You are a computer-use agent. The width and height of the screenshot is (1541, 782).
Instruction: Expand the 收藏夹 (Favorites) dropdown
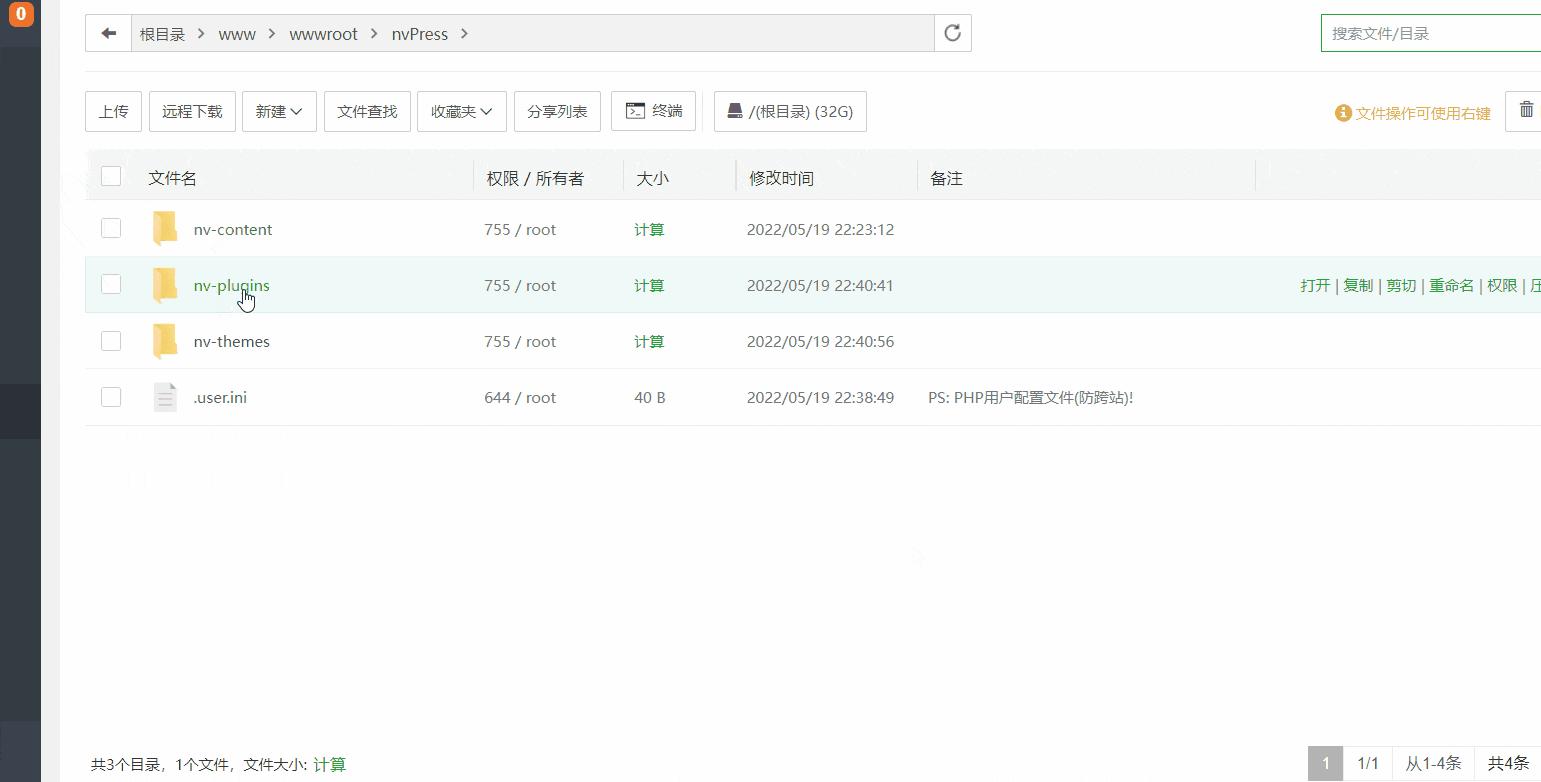click(x=461, y=111)
